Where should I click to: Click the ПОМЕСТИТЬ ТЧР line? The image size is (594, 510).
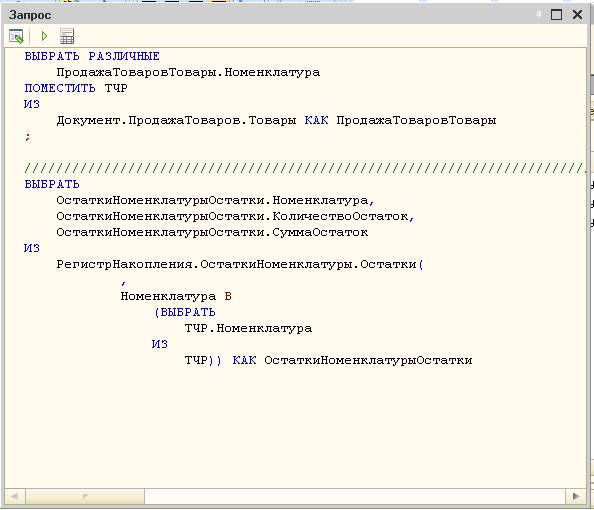(76, 88)
